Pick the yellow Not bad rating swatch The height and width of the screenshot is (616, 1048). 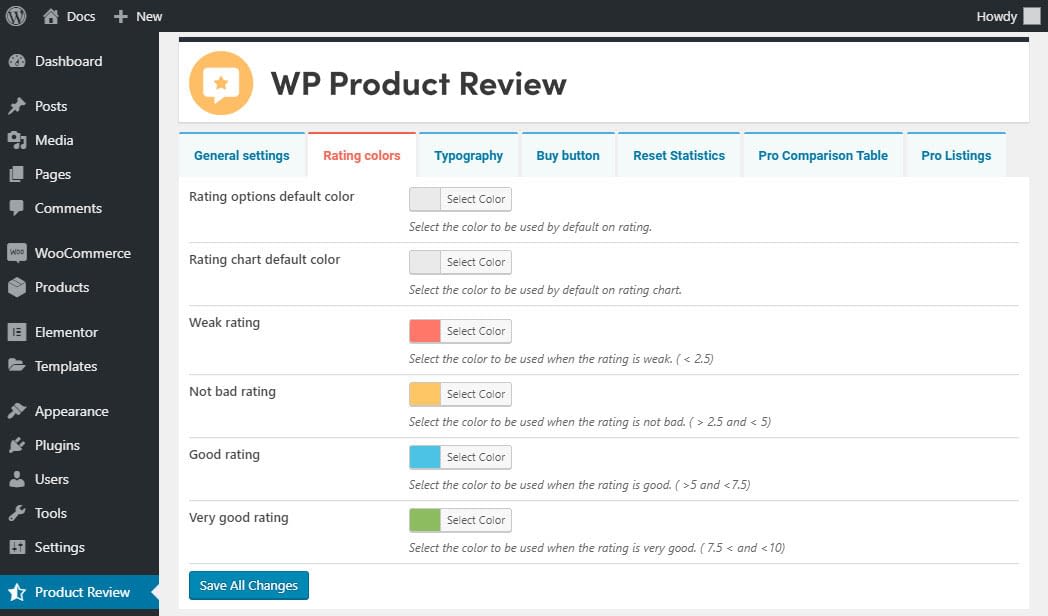click(425, 394)
